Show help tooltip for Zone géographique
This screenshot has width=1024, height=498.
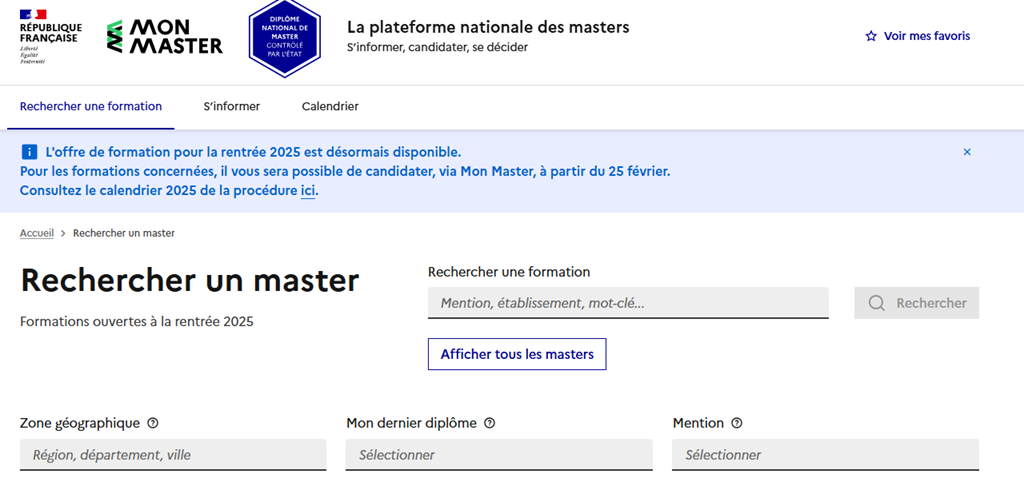coord(153,423)
